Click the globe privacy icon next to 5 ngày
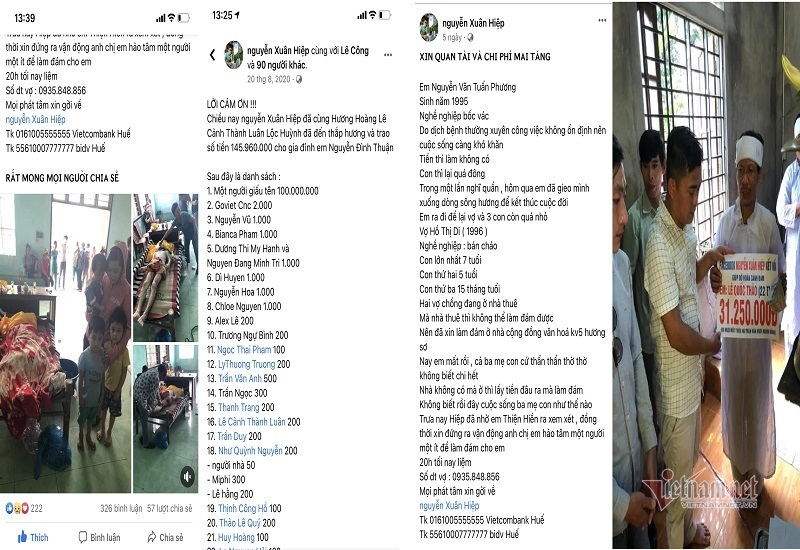Viewport: 800px width, 550px height. tap(470, 37)
